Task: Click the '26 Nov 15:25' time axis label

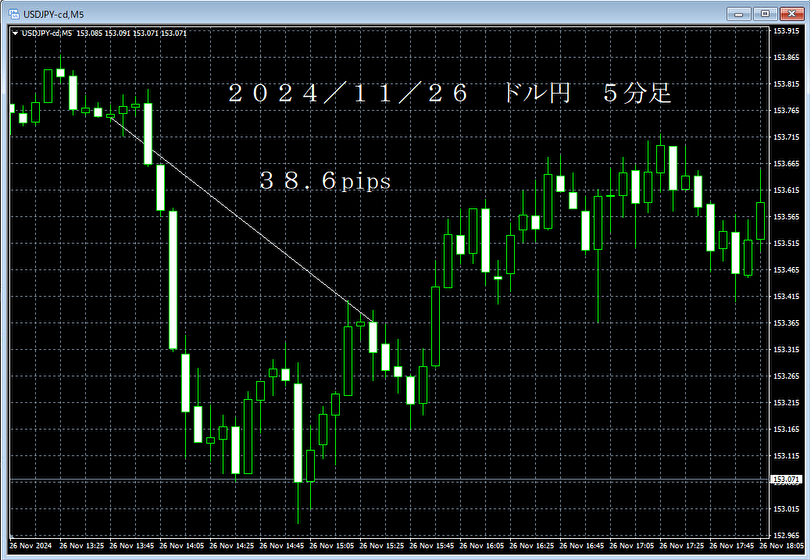Action: click(382, 546)
